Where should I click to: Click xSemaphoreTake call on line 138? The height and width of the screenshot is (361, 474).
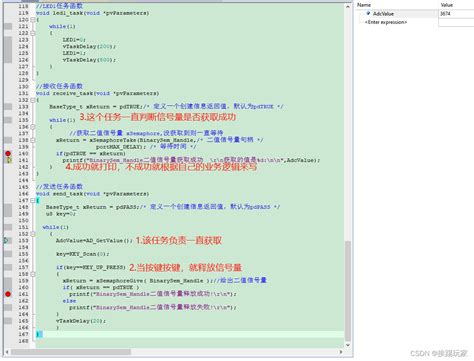(x=113, y=140)
